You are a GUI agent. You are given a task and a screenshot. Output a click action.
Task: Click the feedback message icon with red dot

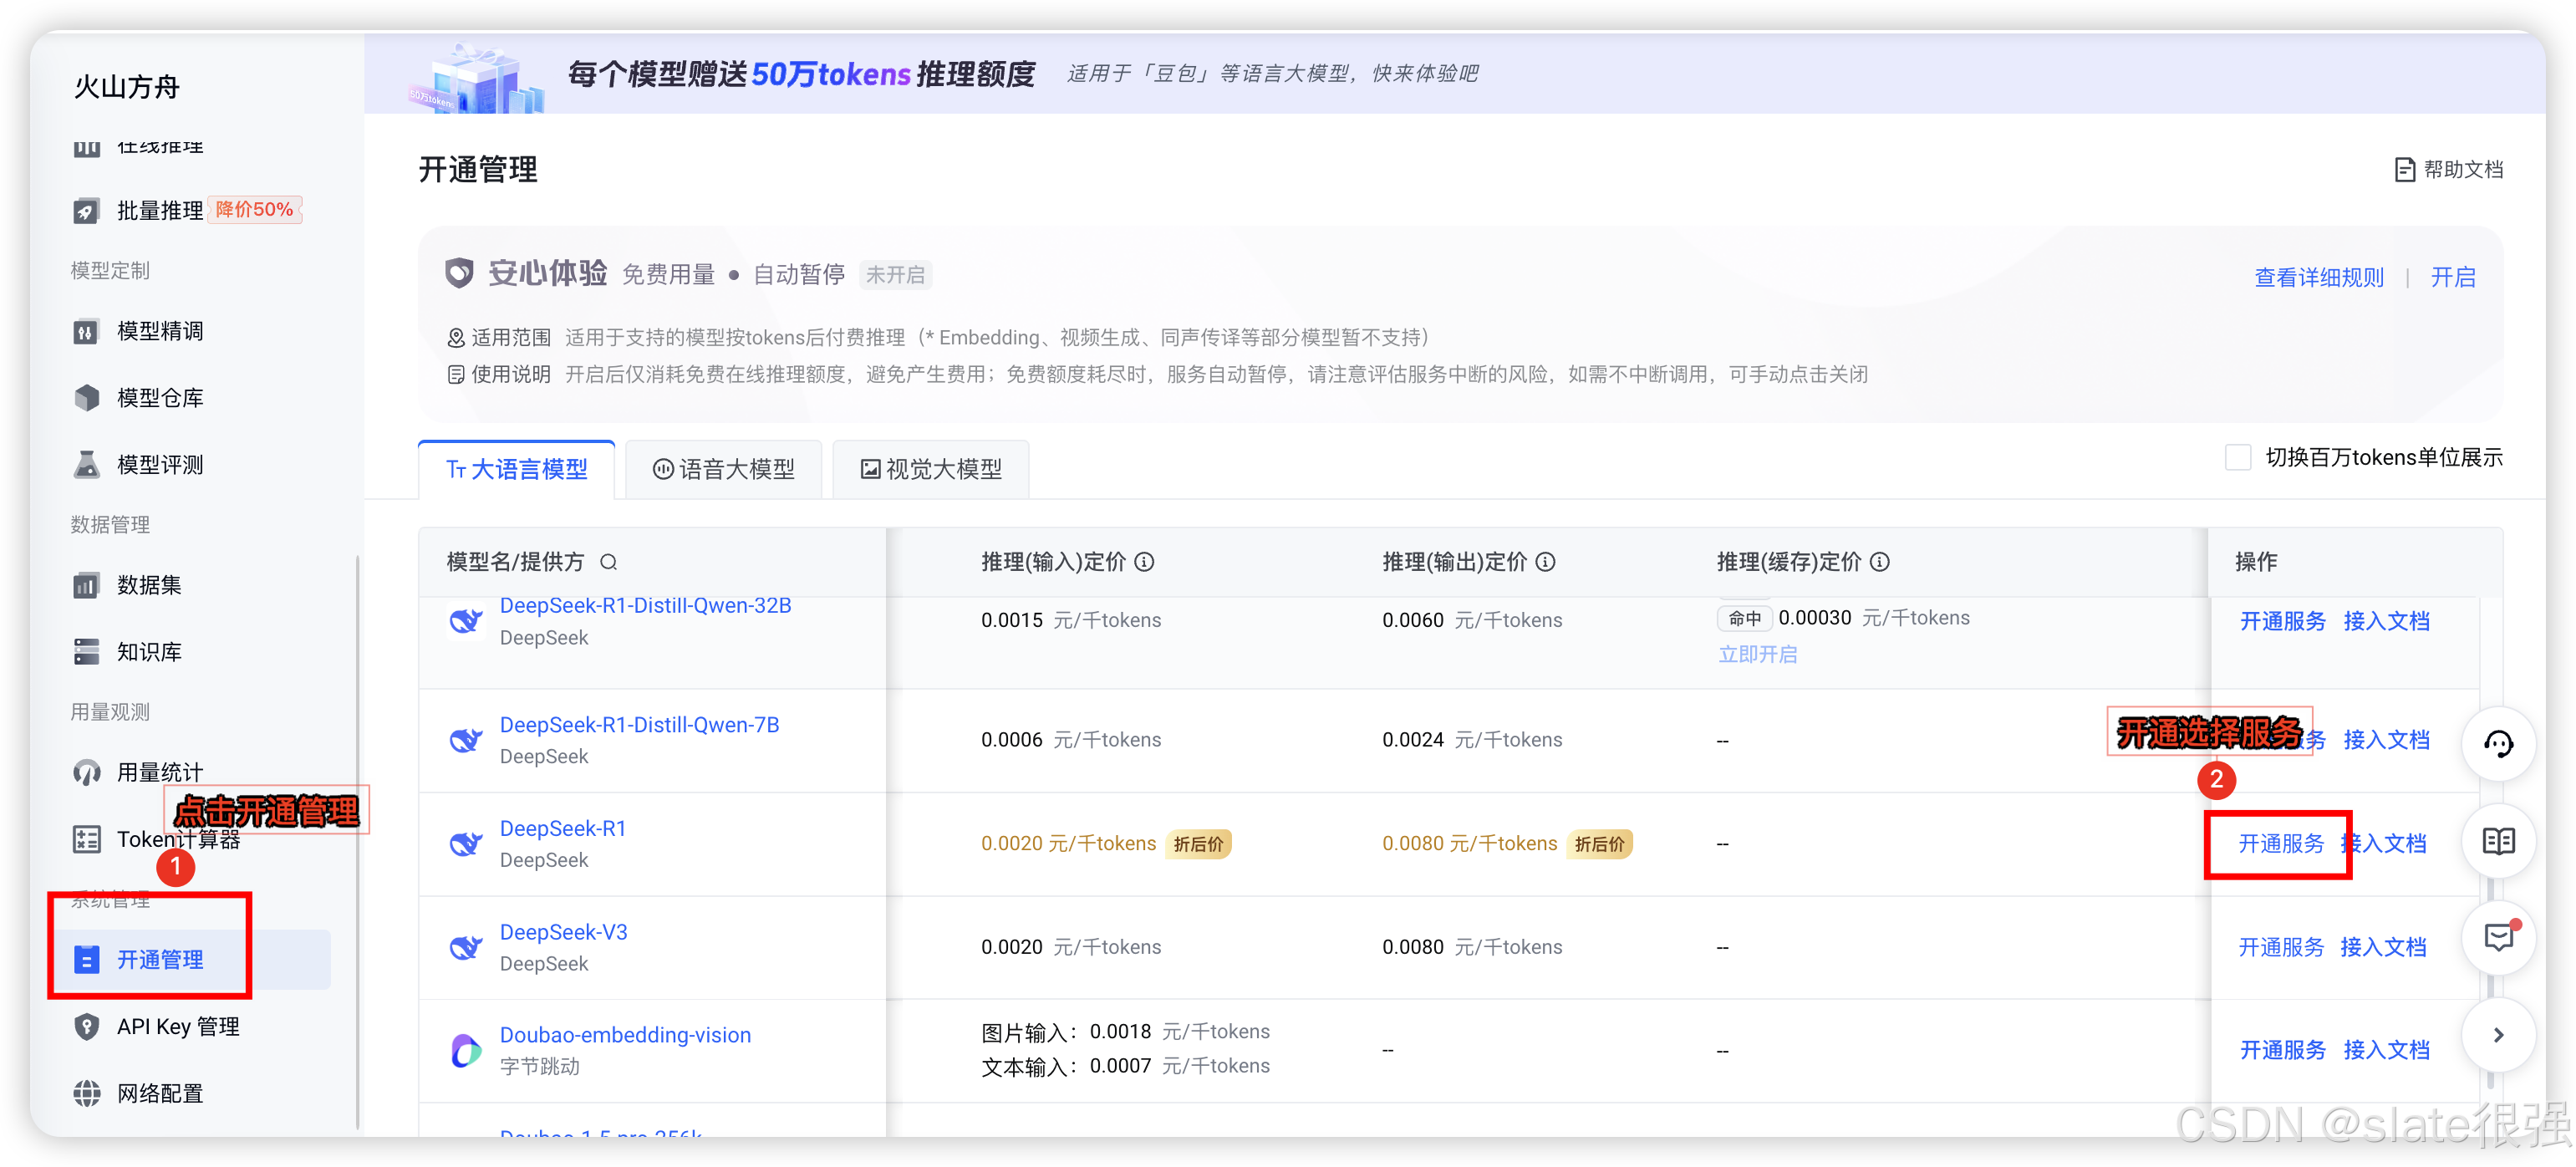[2498, 937]
